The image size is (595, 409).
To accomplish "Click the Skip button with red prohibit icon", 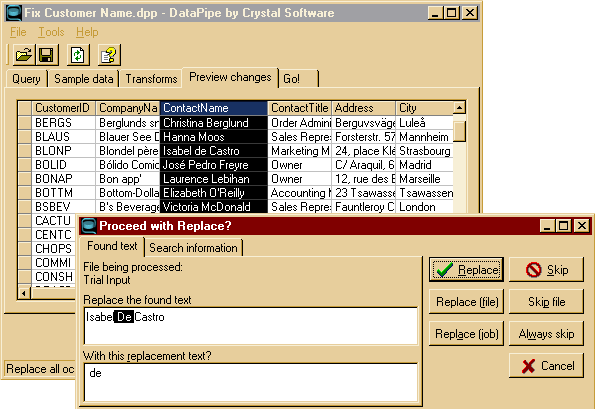I will [x=546, y=270].
